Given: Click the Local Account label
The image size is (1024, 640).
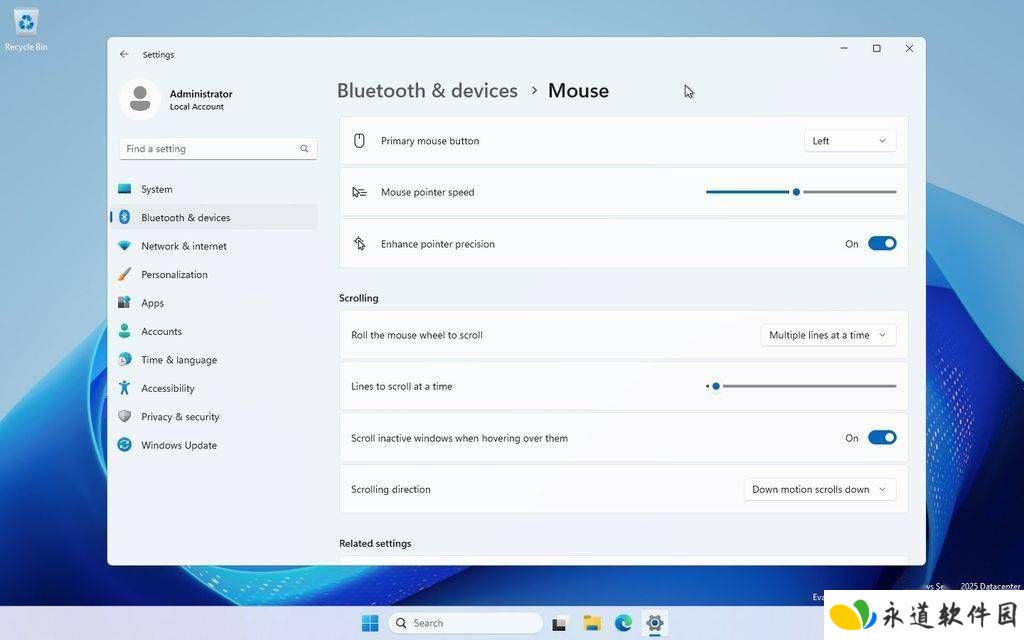Looking at the screenshot, I should (x=197, y=106).
